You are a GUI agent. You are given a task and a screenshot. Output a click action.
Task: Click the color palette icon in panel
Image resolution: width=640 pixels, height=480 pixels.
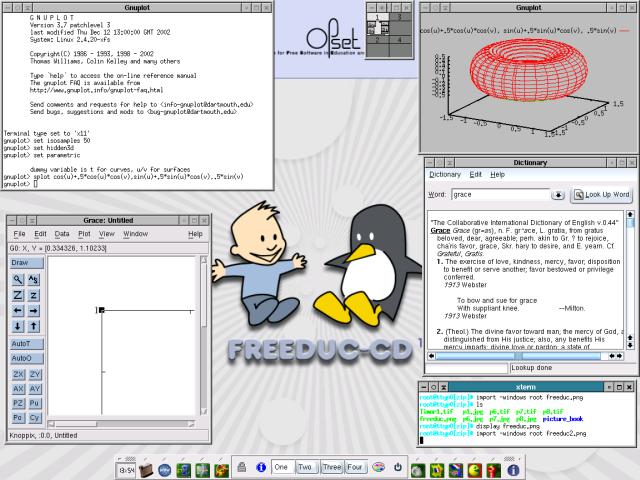[x=378, y=467]
